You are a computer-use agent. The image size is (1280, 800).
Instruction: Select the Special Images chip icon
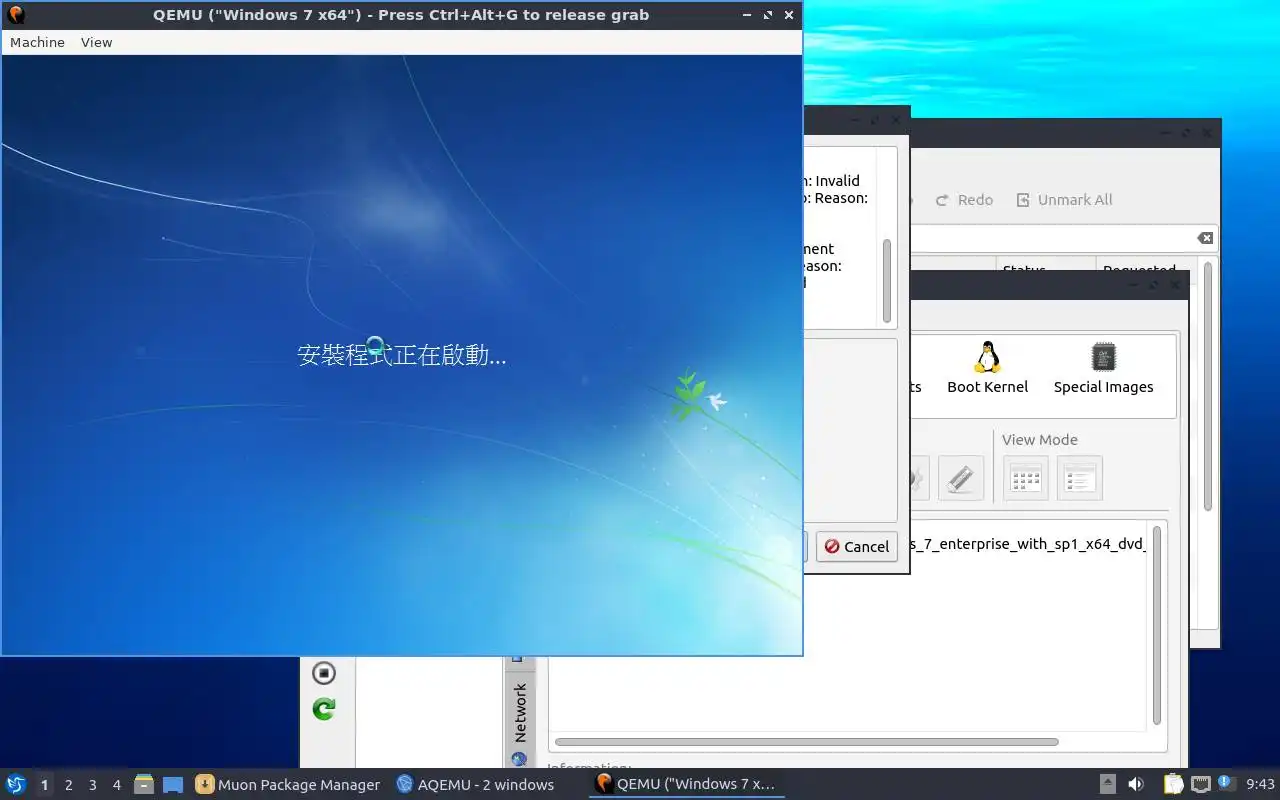[x=1103, y=368]
